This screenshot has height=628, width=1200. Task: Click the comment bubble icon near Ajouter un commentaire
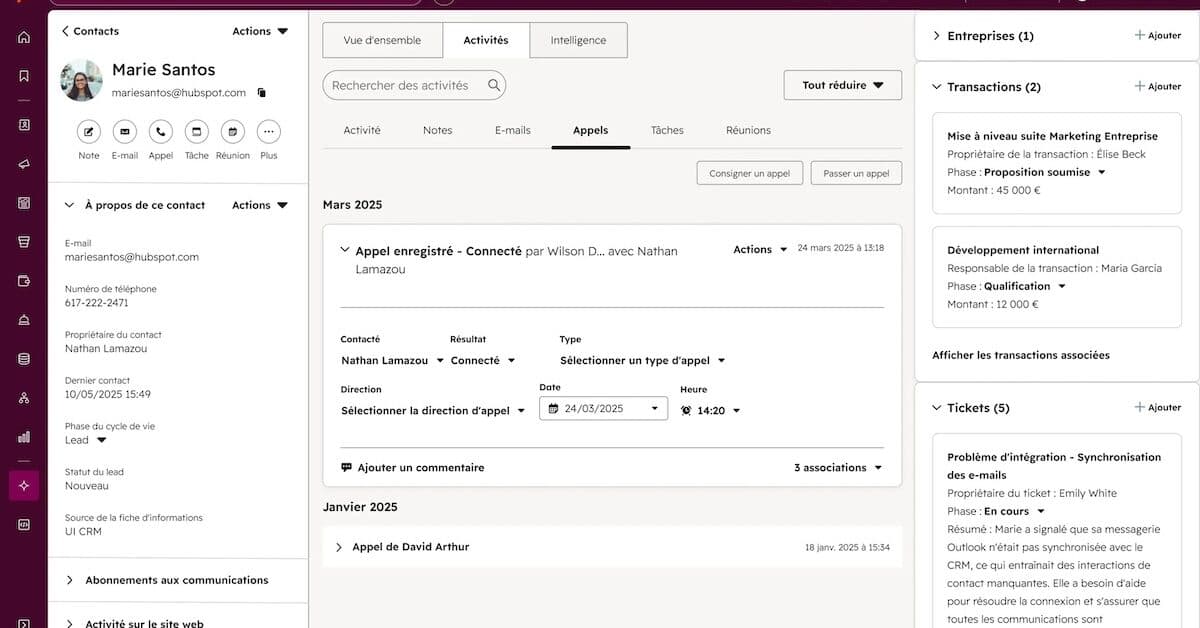pyautogui.click(x=347, y=467)
